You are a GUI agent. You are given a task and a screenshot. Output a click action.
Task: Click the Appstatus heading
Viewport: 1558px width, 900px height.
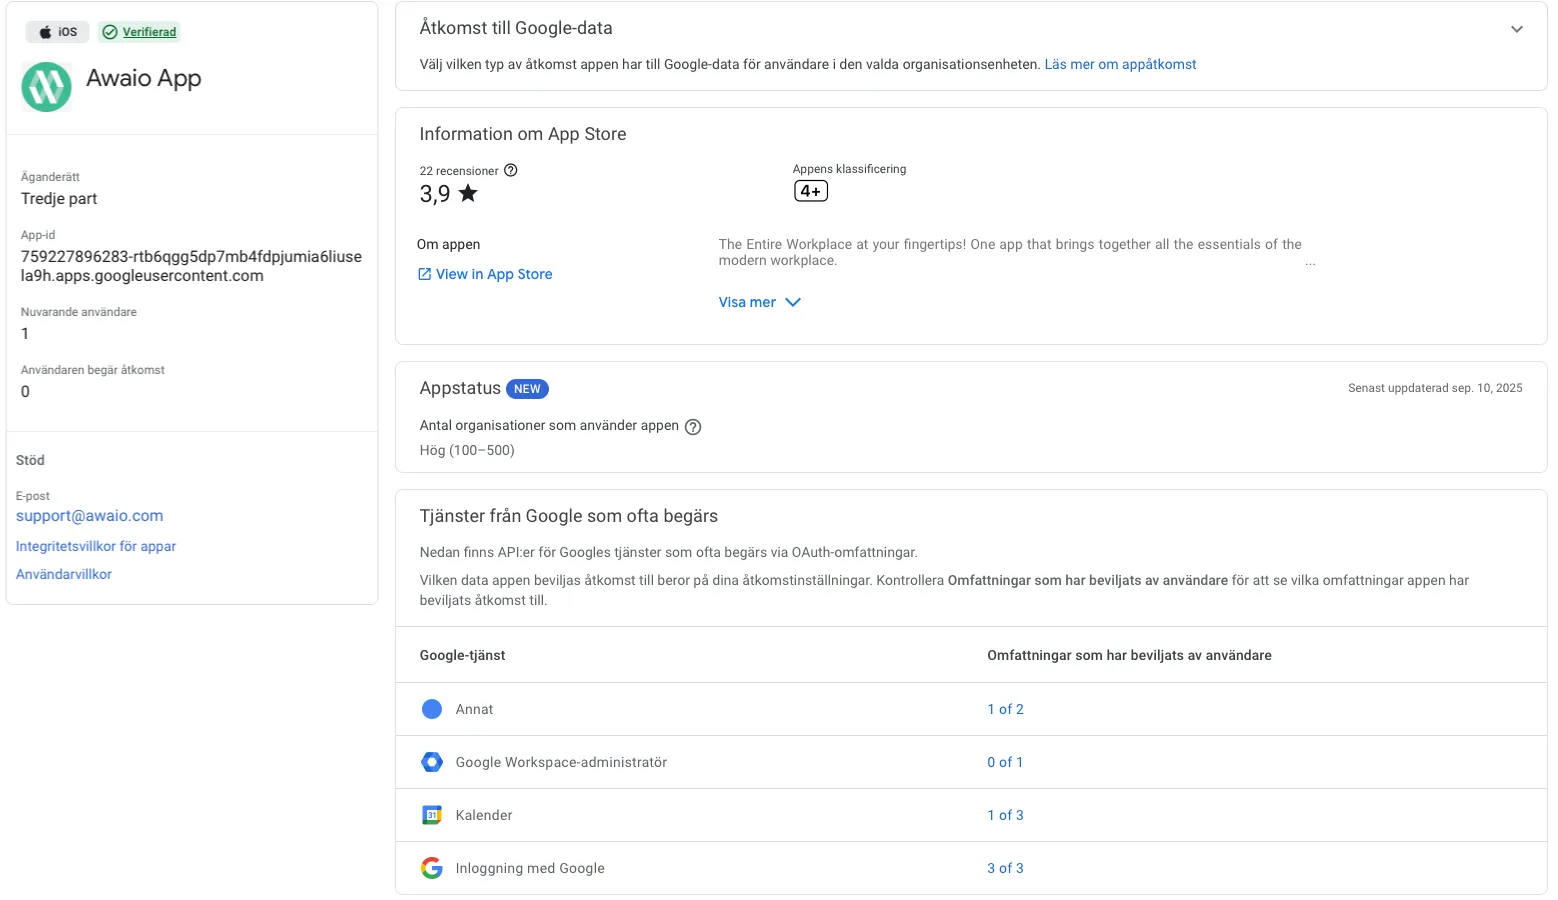click(460, 388)
